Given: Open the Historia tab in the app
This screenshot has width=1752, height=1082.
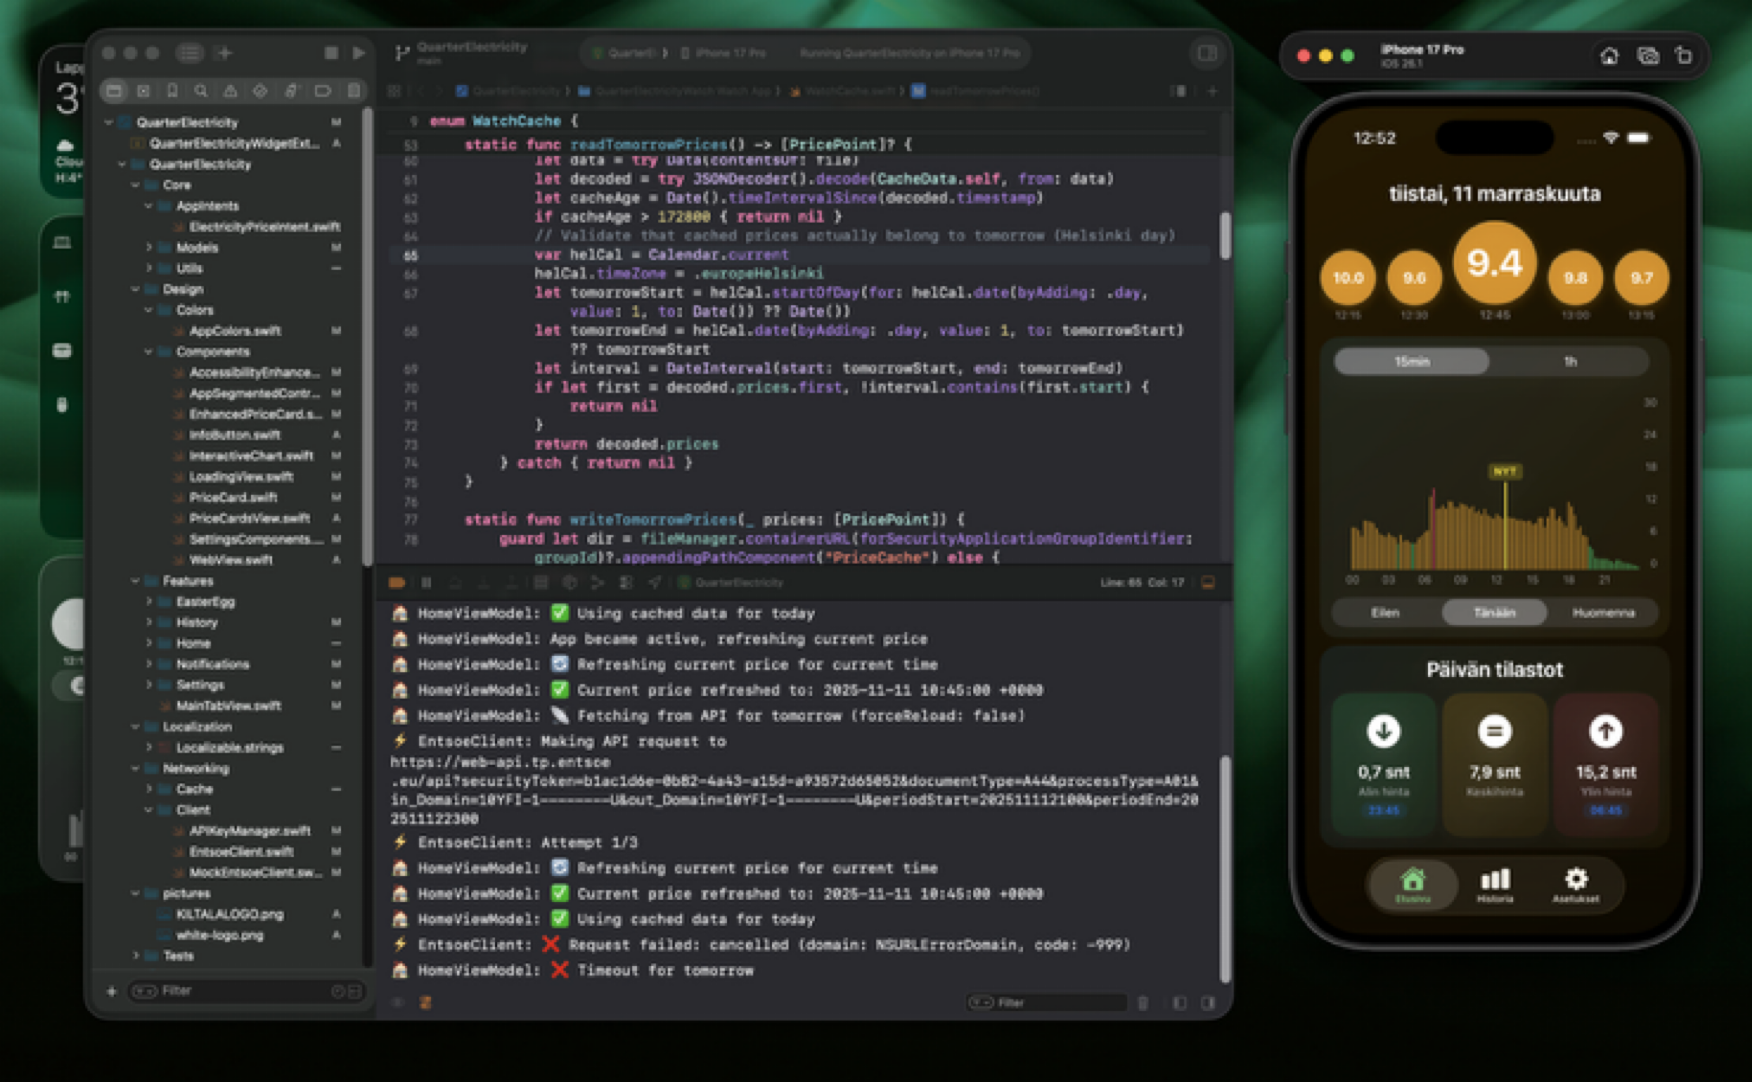Looking at the screenshot, I should 1494,885.
